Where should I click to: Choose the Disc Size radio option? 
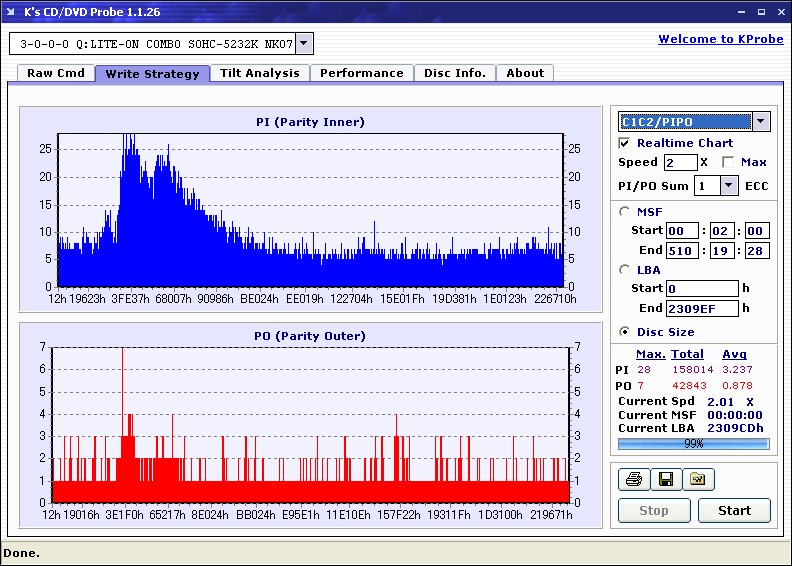625,332
